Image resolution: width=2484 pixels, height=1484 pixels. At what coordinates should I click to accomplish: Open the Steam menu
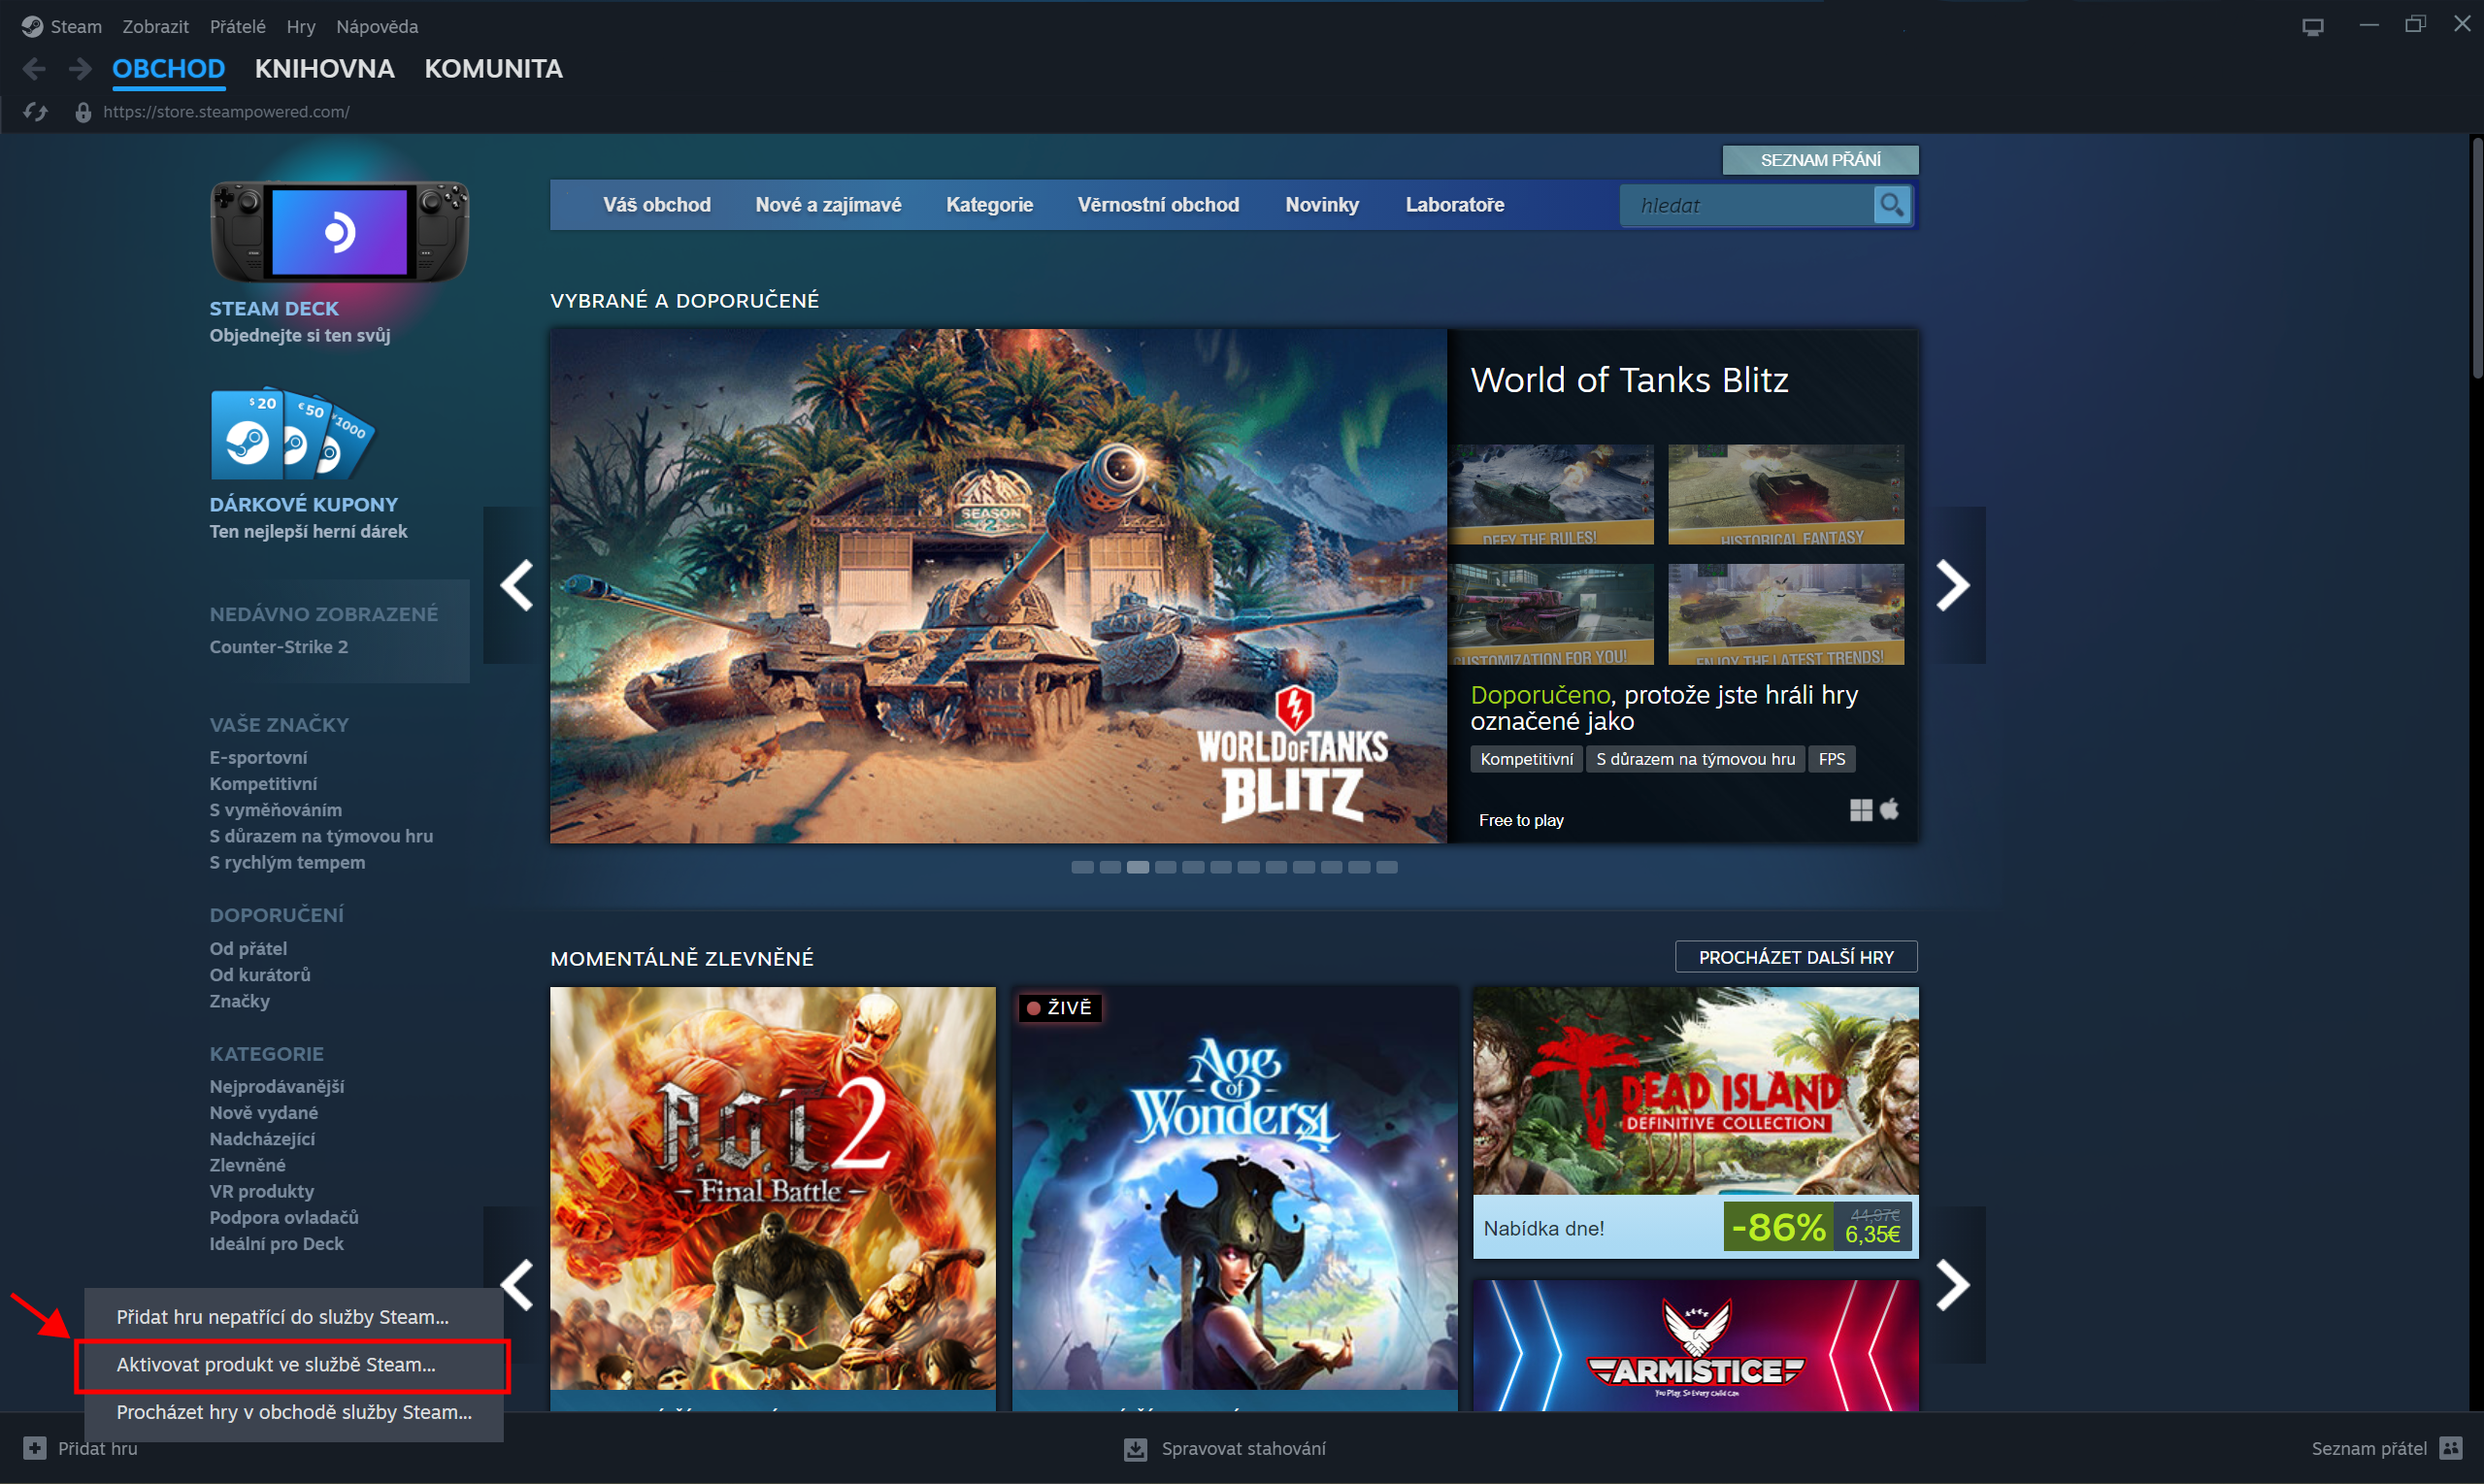[76, 27]
